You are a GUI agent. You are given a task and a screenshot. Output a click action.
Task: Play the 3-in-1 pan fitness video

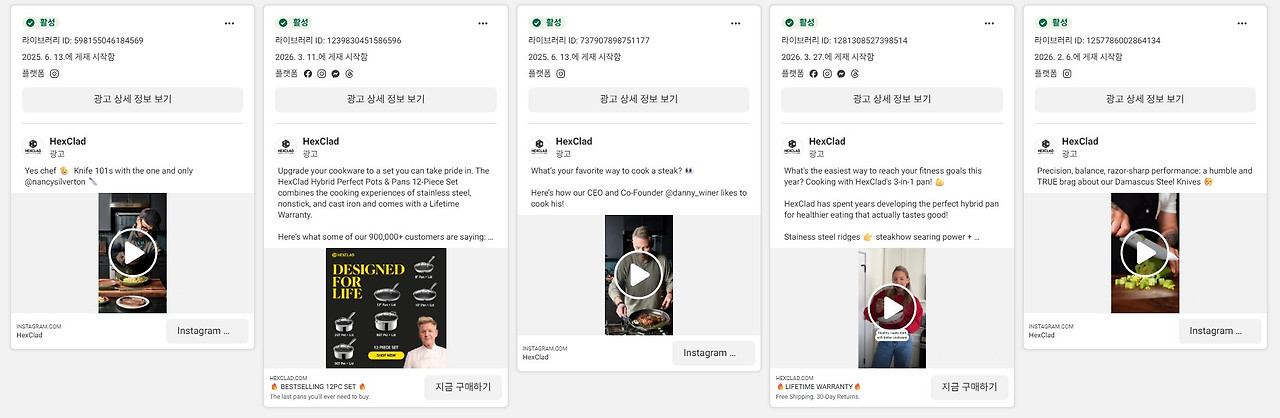click(x=892, y=308)
